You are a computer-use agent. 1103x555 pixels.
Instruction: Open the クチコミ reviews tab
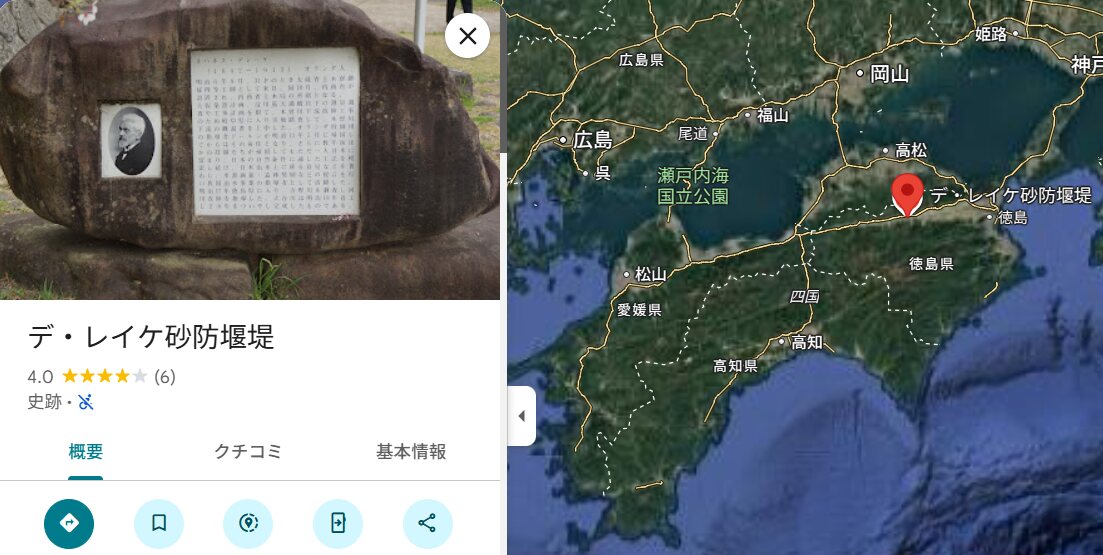point(248,452)
